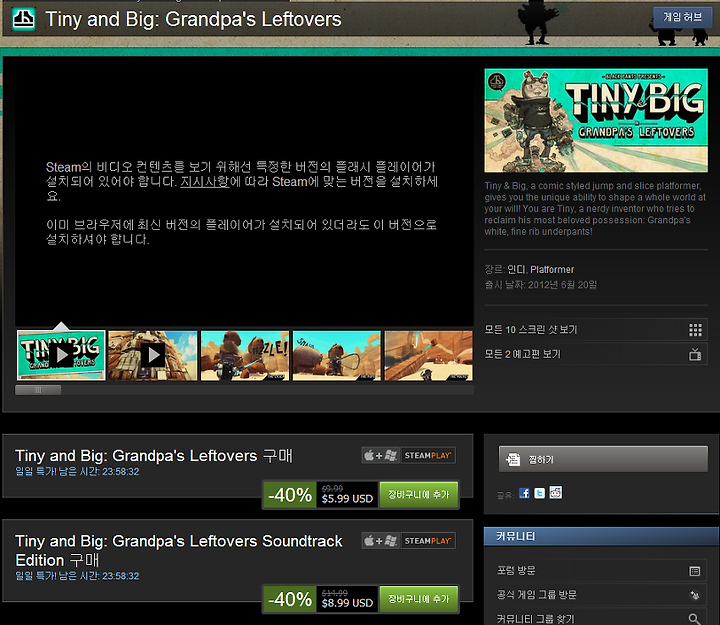Click the $5.99 USD price text
Image resolution: width=720 pixels, height=625 pixels.
tap(347, 499)
